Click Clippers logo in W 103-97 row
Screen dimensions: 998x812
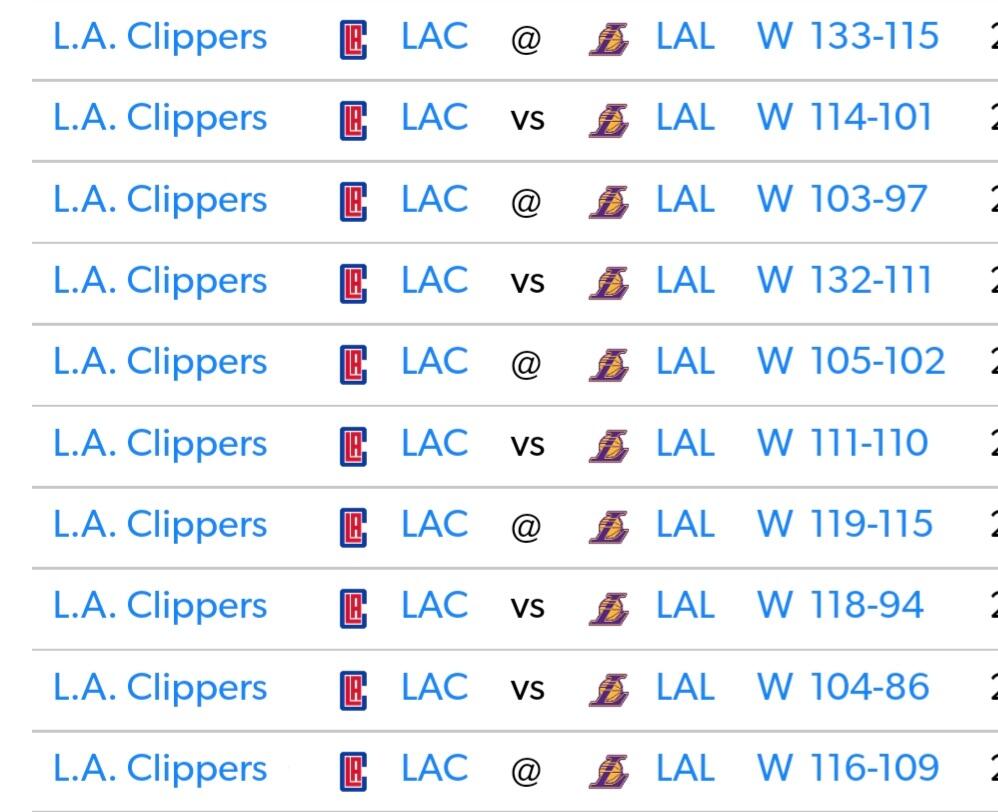tap(353, 202)
